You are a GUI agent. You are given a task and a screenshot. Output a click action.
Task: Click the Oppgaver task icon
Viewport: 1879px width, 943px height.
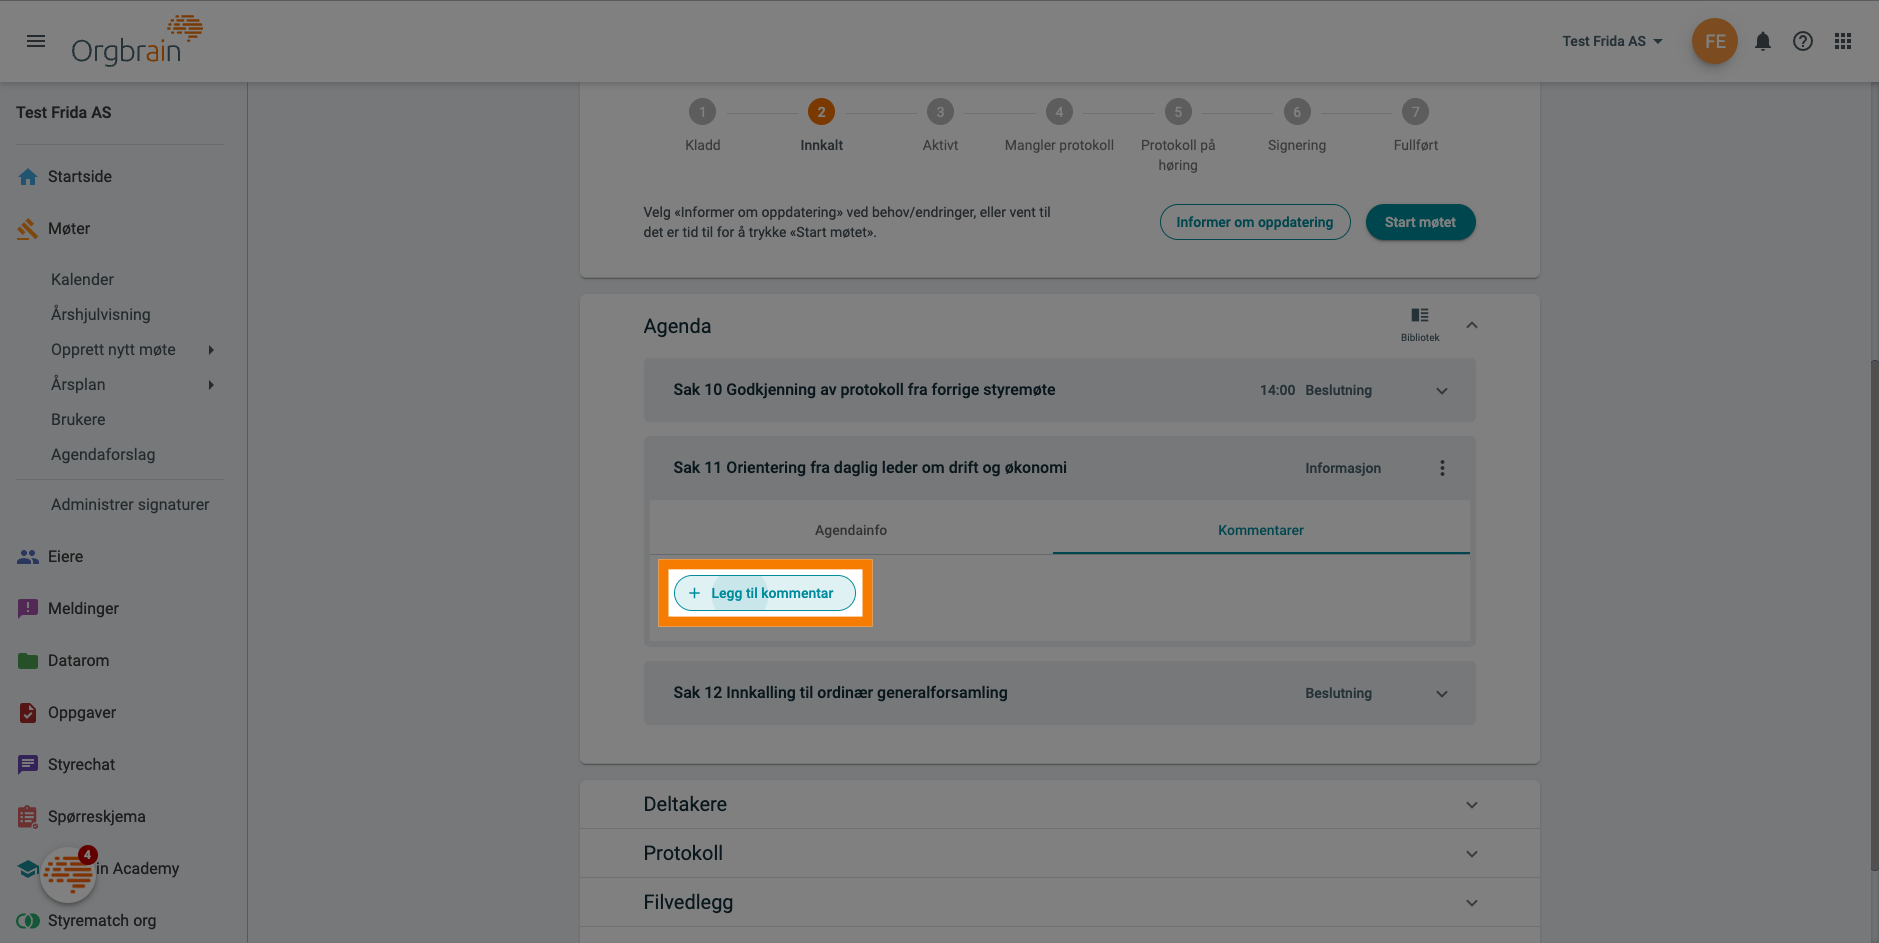coord(28,713)
